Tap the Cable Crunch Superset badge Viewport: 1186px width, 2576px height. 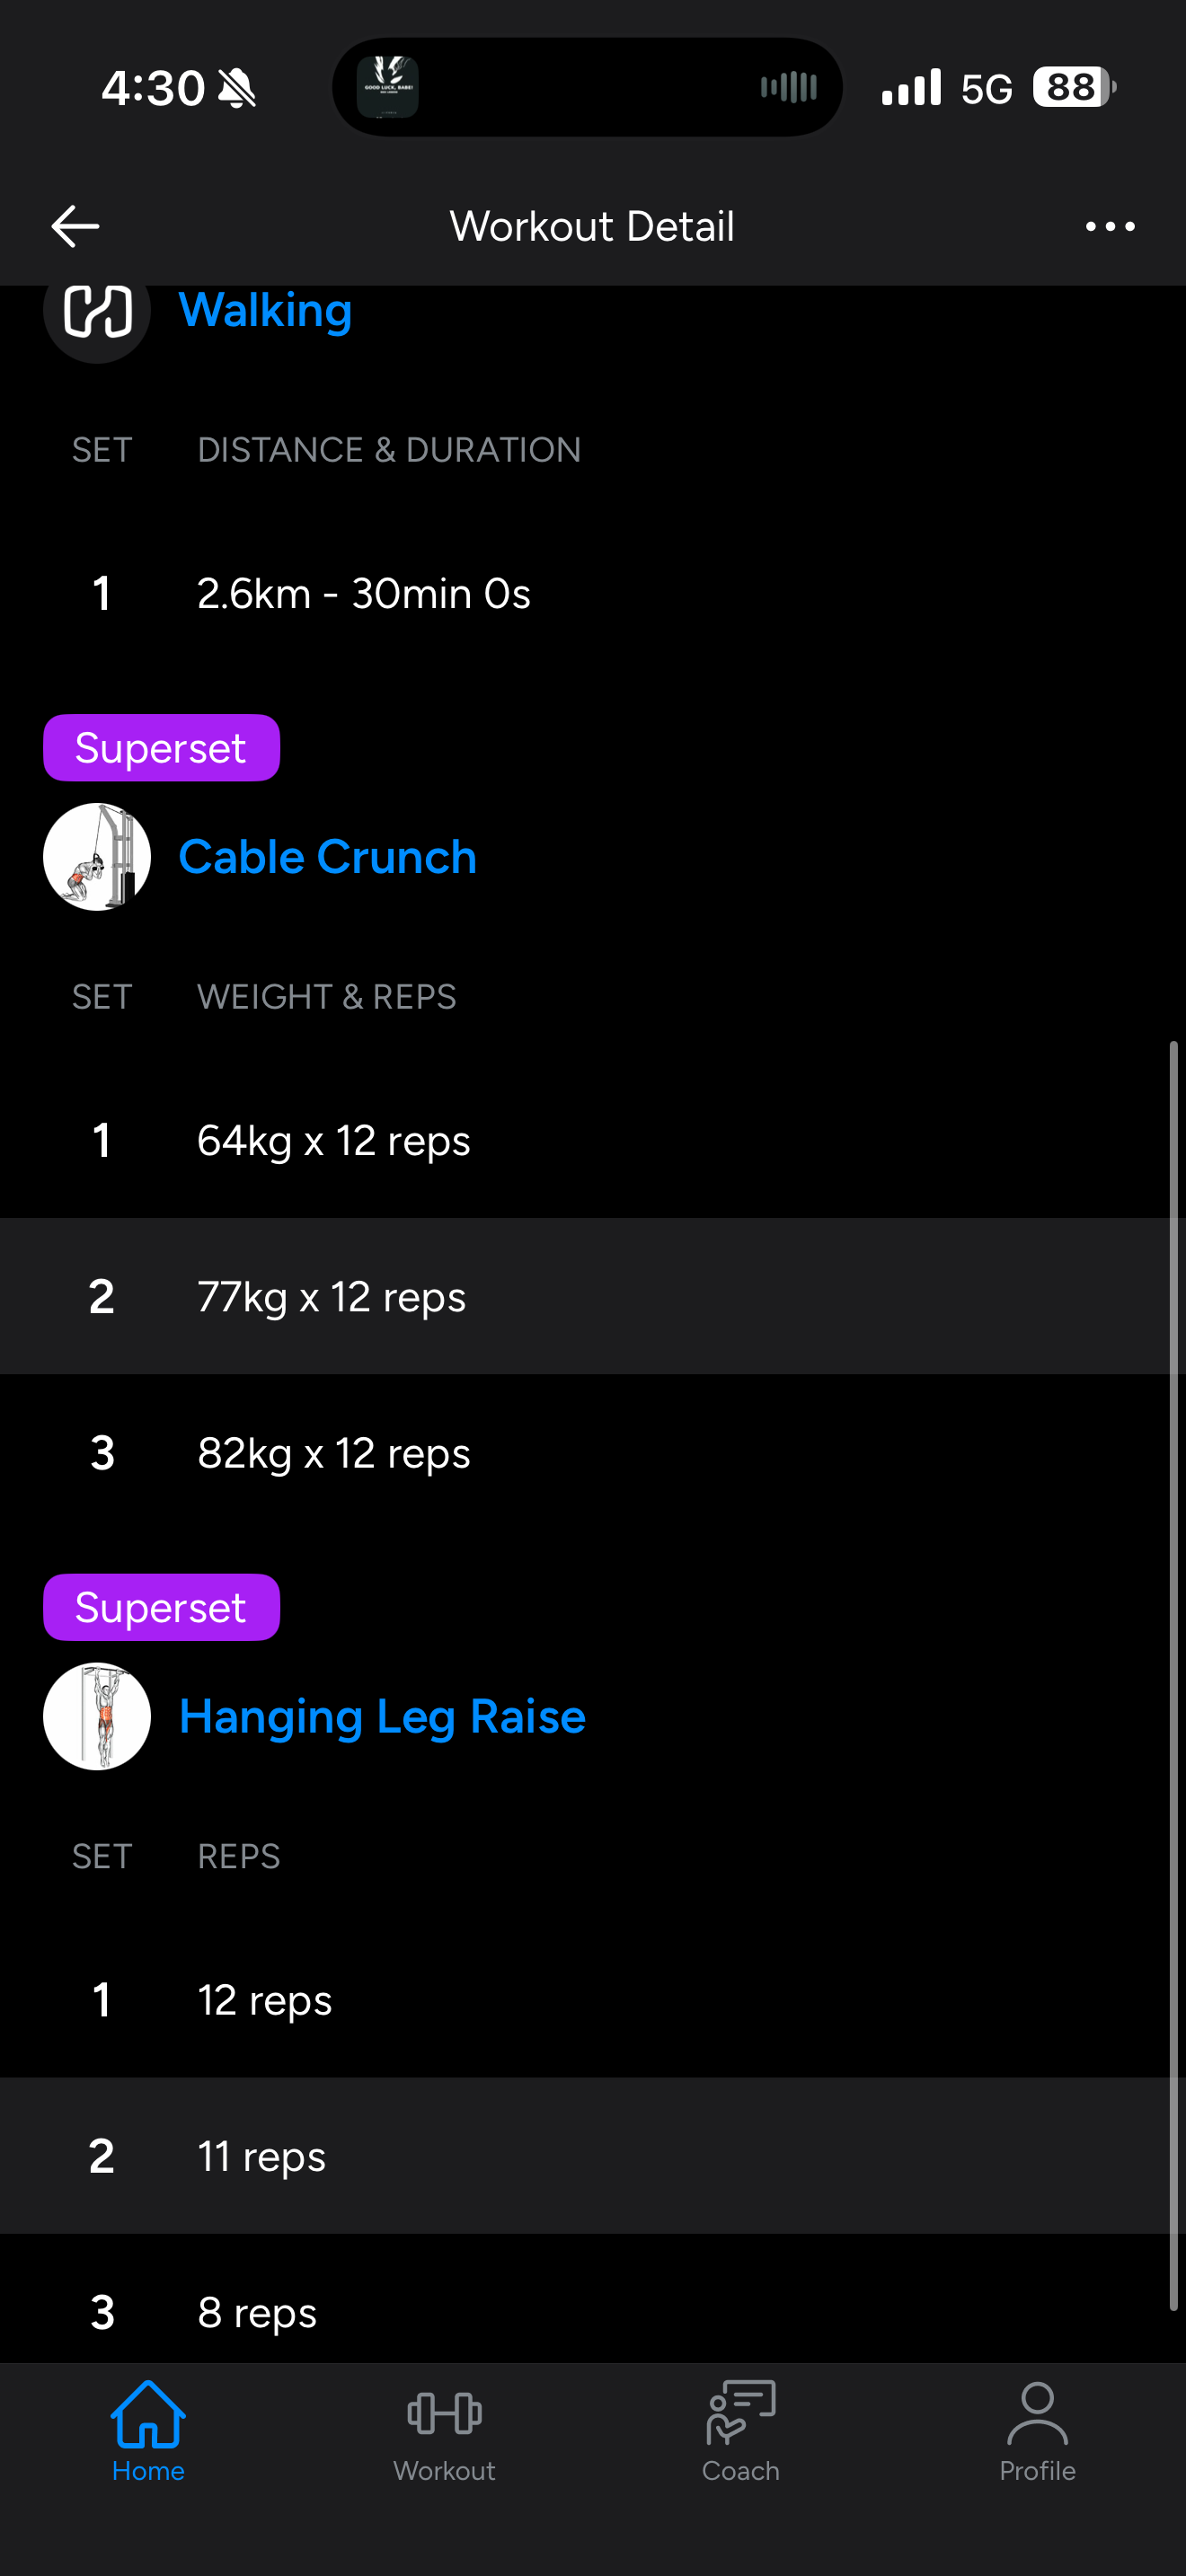point(161,748)
